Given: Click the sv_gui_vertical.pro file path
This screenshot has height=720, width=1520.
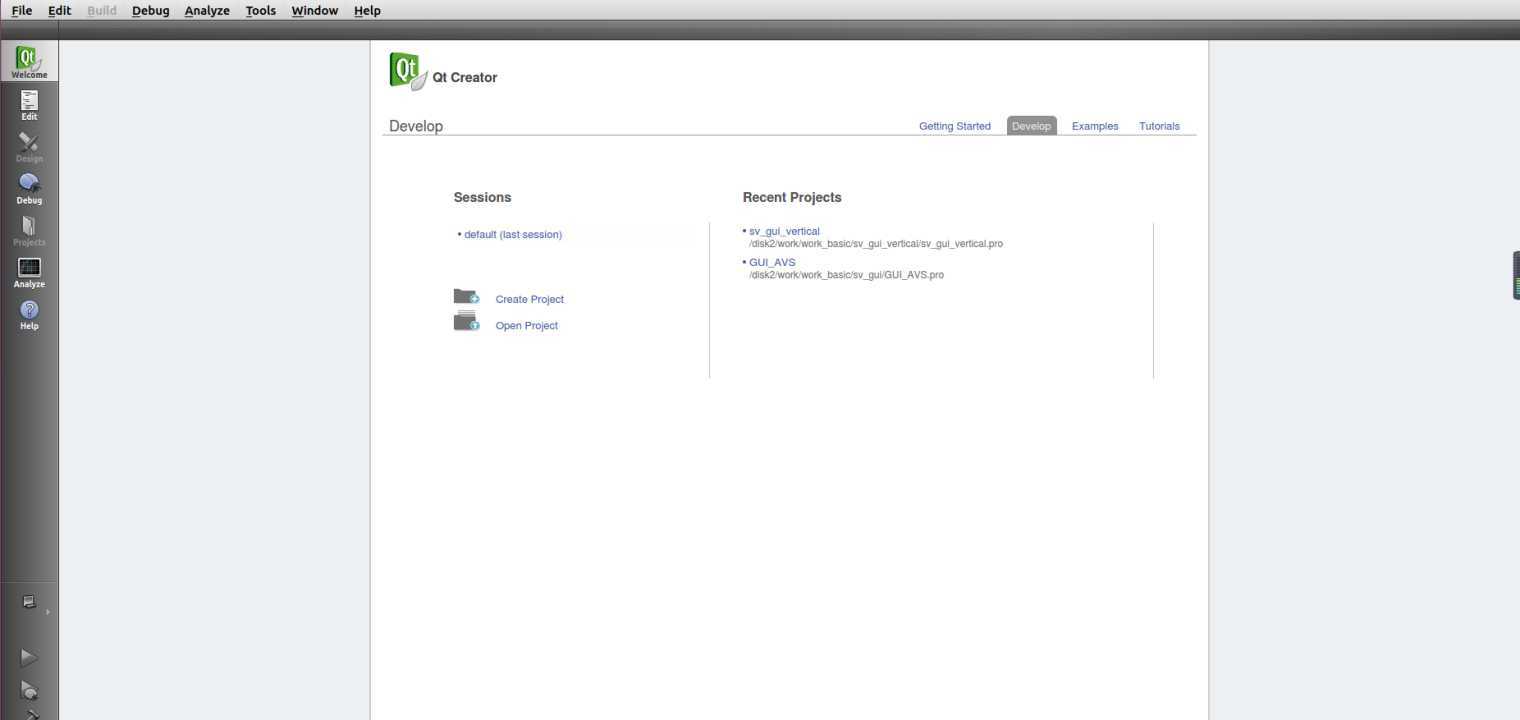Looking at the screenshot, I should pos(876,244).
